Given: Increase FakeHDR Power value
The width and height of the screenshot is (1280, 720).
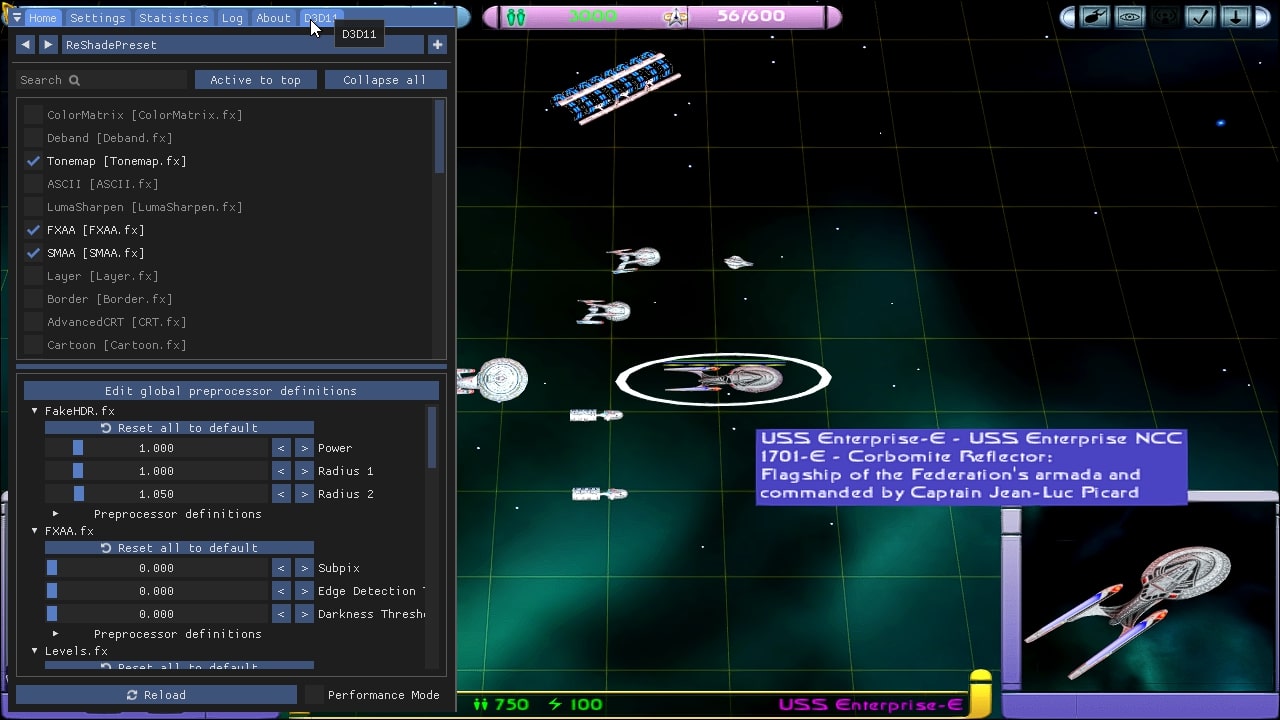Looking at the screenshot, I should tap(304, 448).
